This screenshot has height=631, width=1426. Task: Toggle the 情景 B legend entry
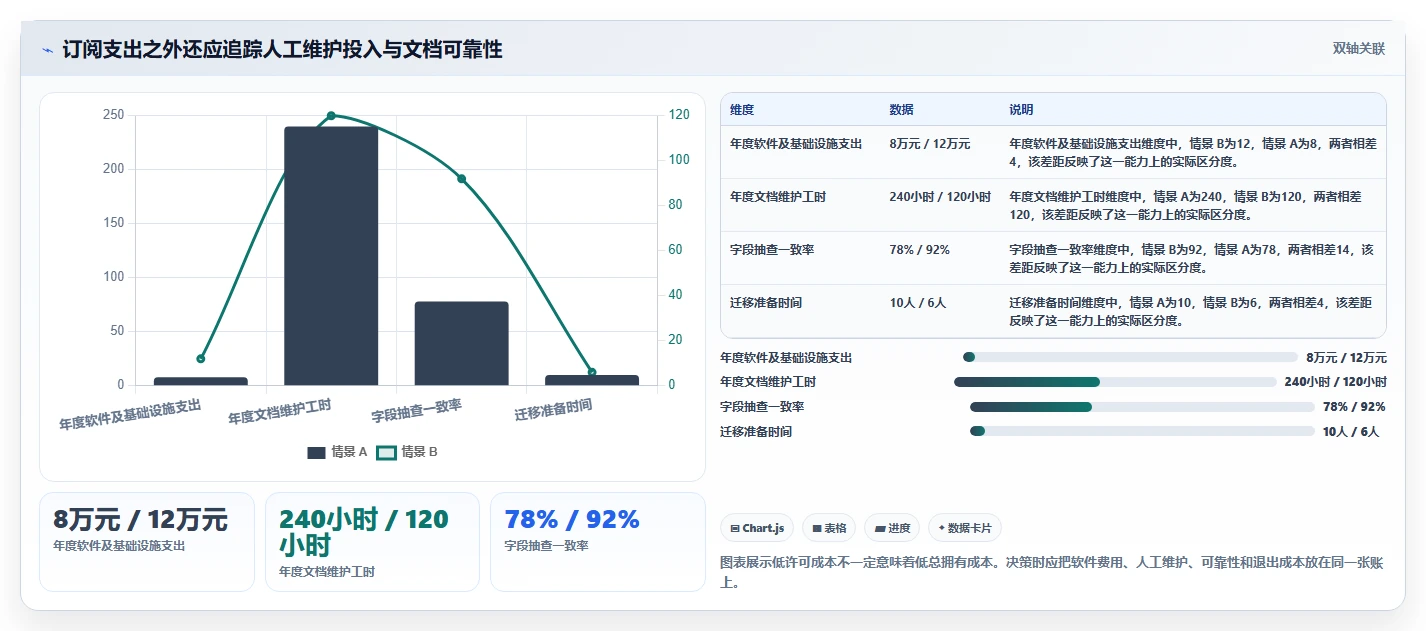(x=407, y=452)
